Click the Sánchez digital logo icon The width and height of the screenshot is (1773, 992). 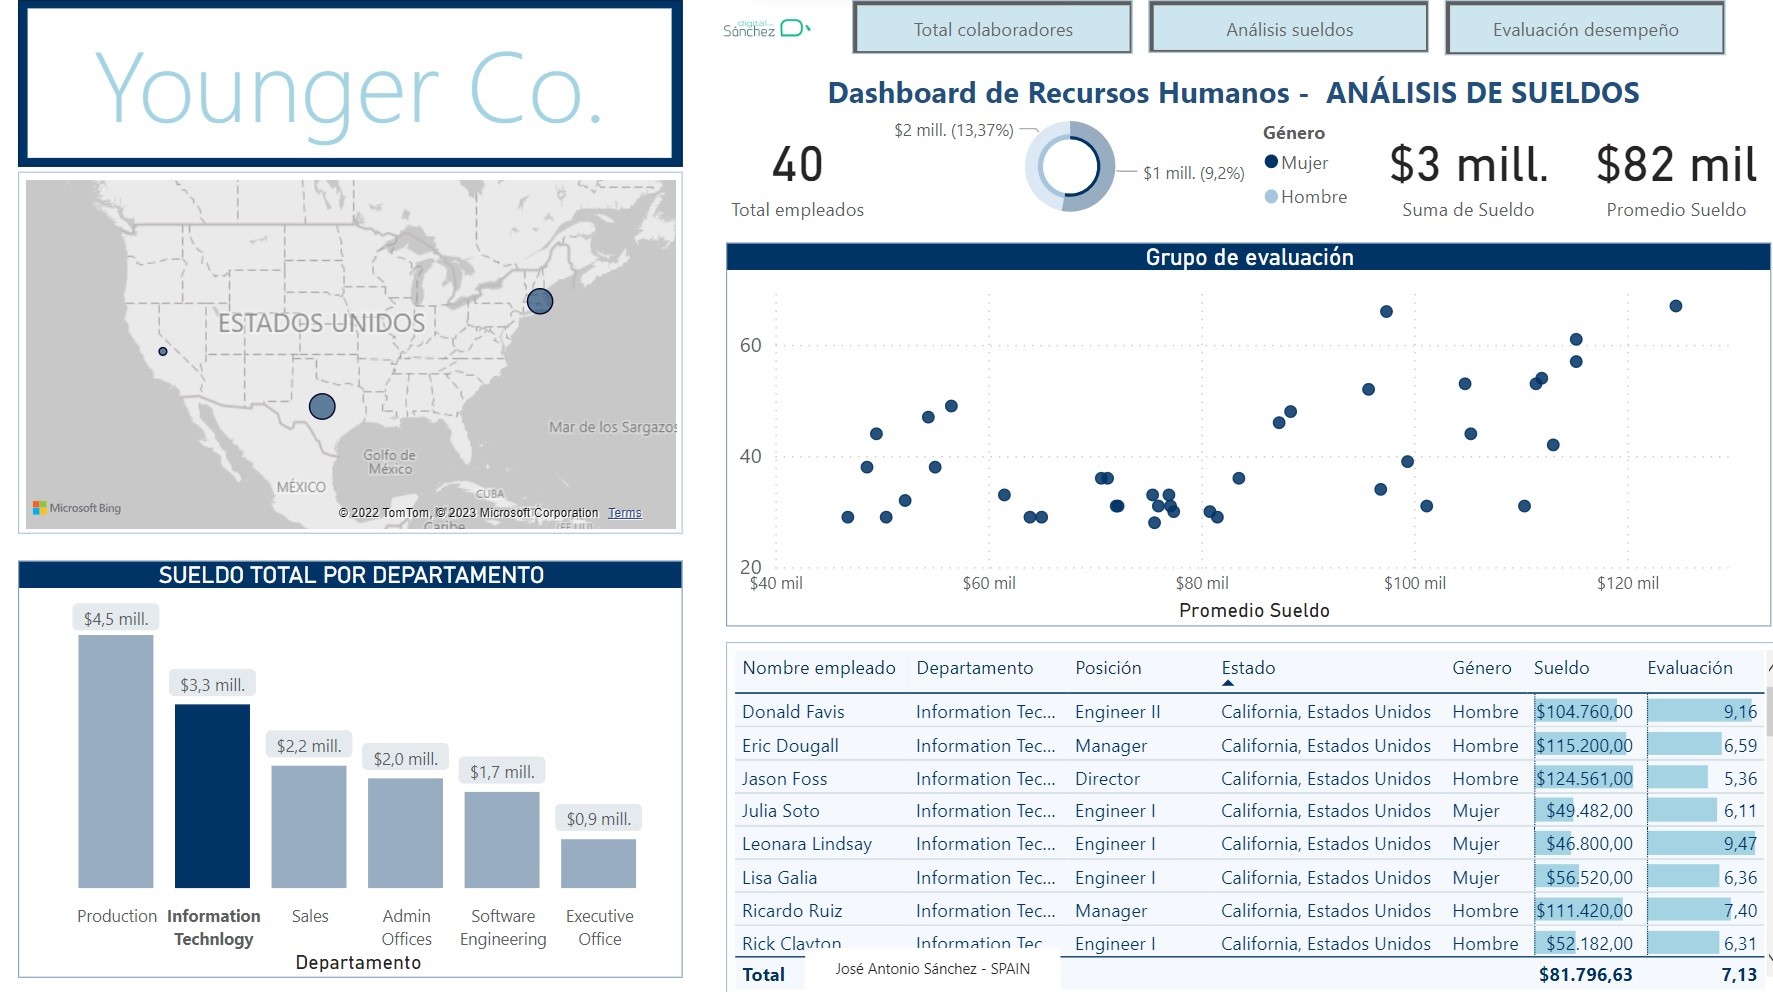pos(766,29)
